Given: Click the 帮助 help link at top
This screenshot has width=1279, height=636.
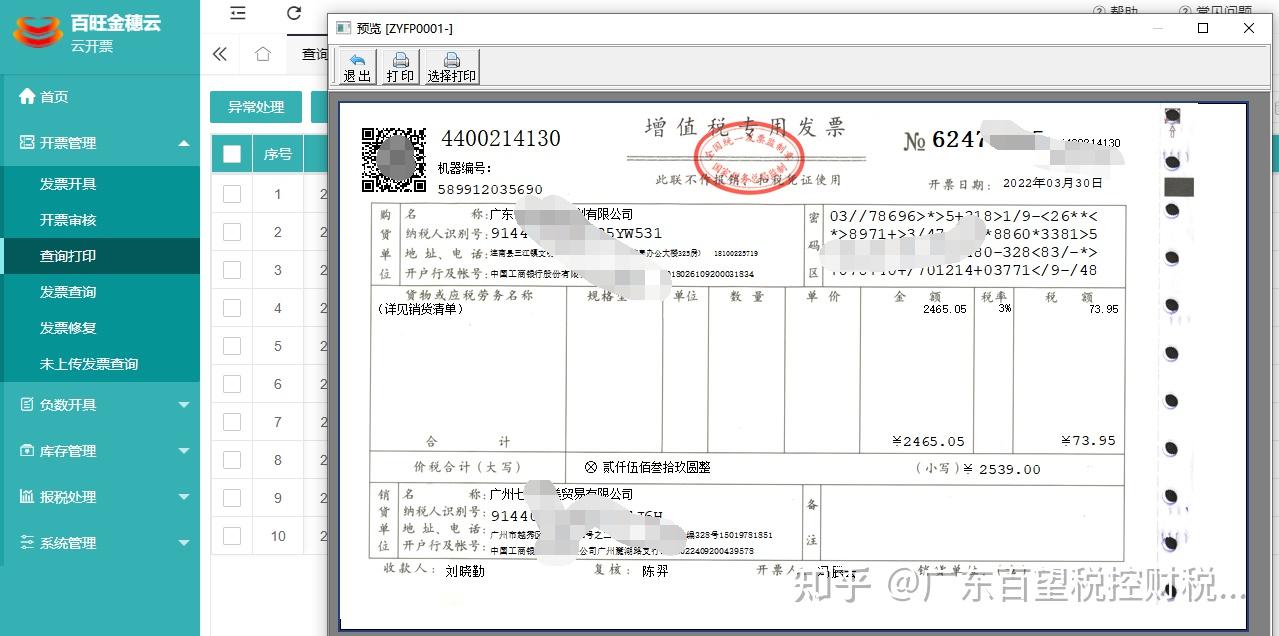Looking at the screenshot, I should pyautogui.click(x=1115, y=10).
